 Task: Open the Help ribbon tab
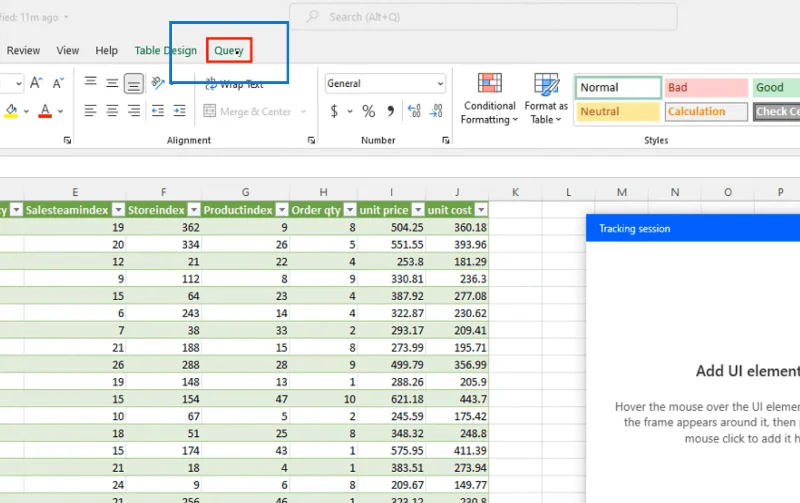tap(107, 51)
